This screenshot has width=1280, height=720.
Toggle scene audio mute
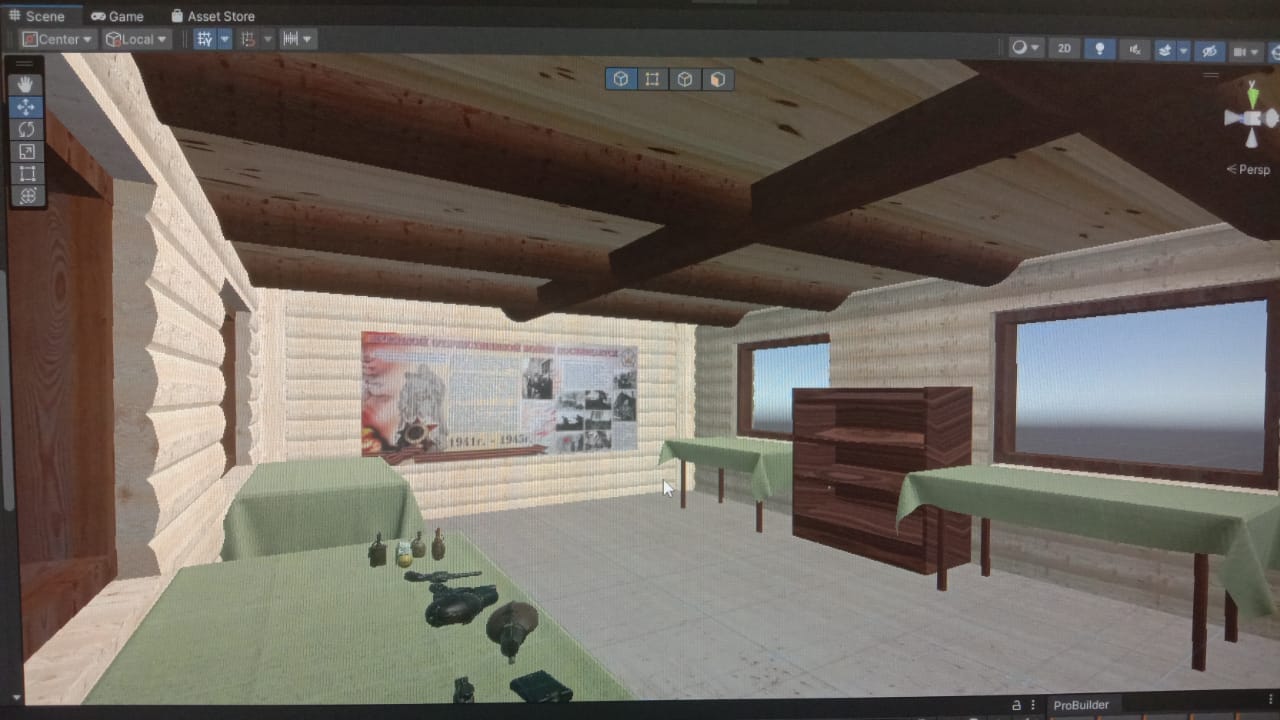pyautogui.click(x=1134, y=49)
